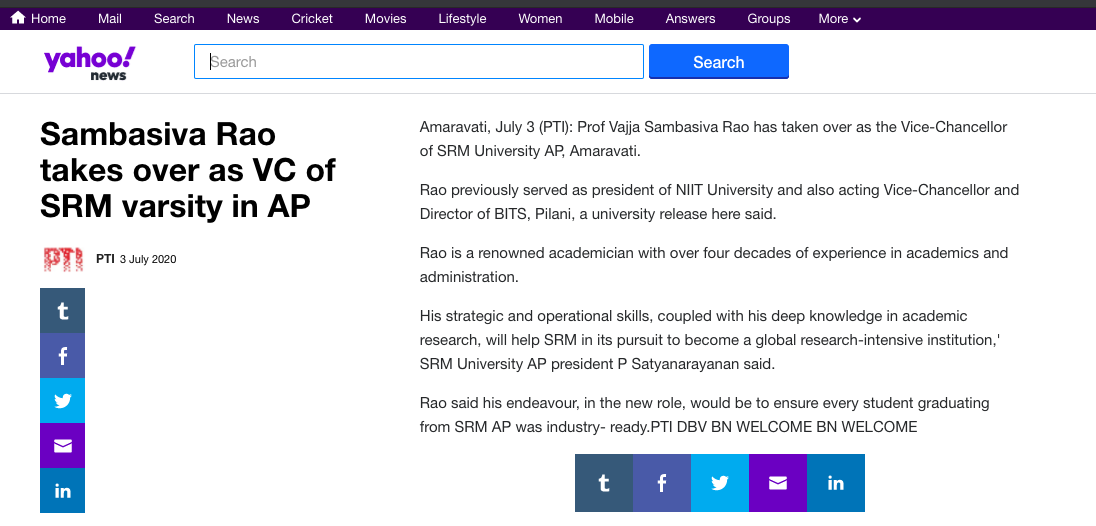
Task: Click the PTI publisher logo thumbnail
Action: [63, 259]
